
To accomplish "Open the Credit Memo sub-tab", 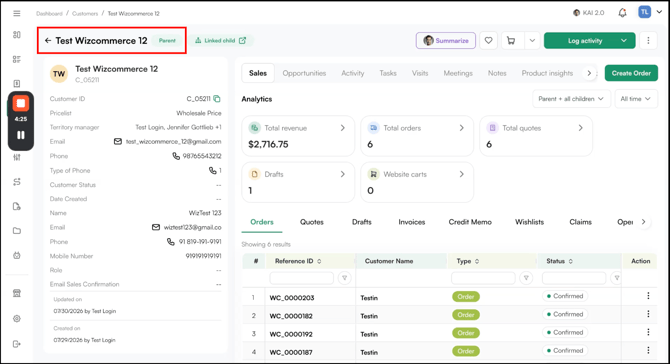I will [470, 222].
